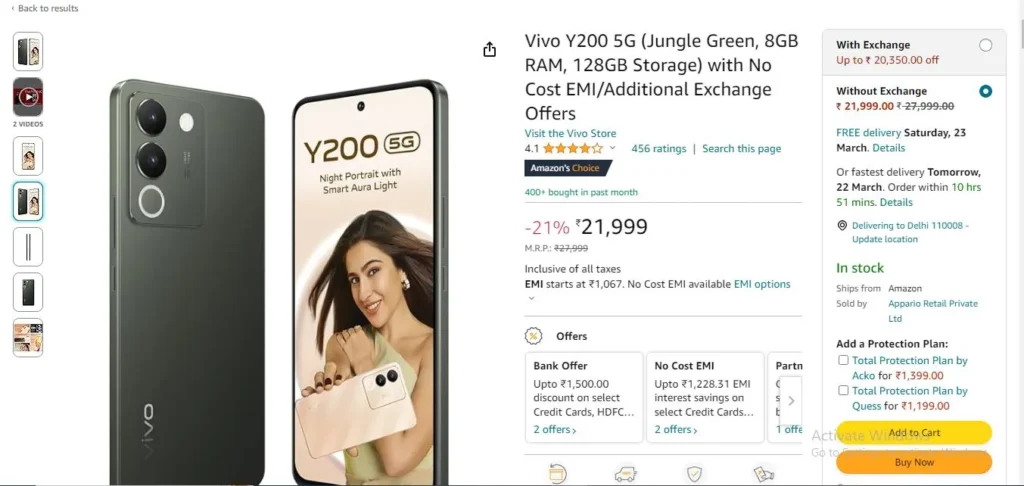Click the Buy Now button
The width and height of the screenshot is (1024, 486).
click(x=914, y=462)
